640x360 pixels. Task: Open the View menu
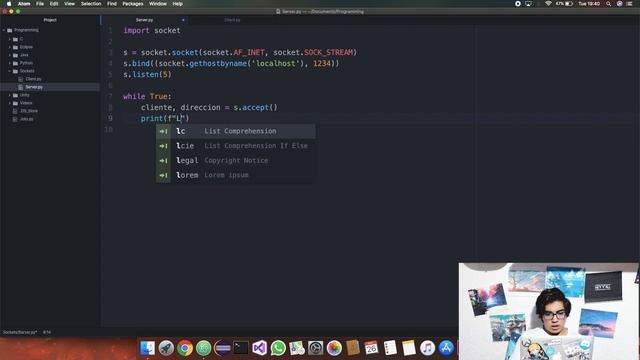point(69,4)
